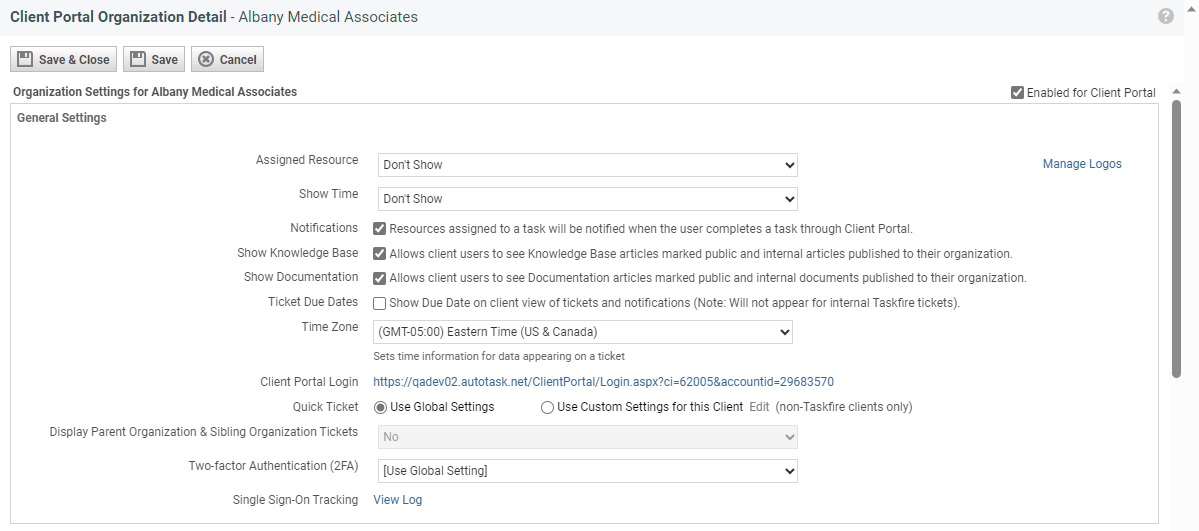Open the Two-factor Authentication dropdown

click(x=587, y=471)
